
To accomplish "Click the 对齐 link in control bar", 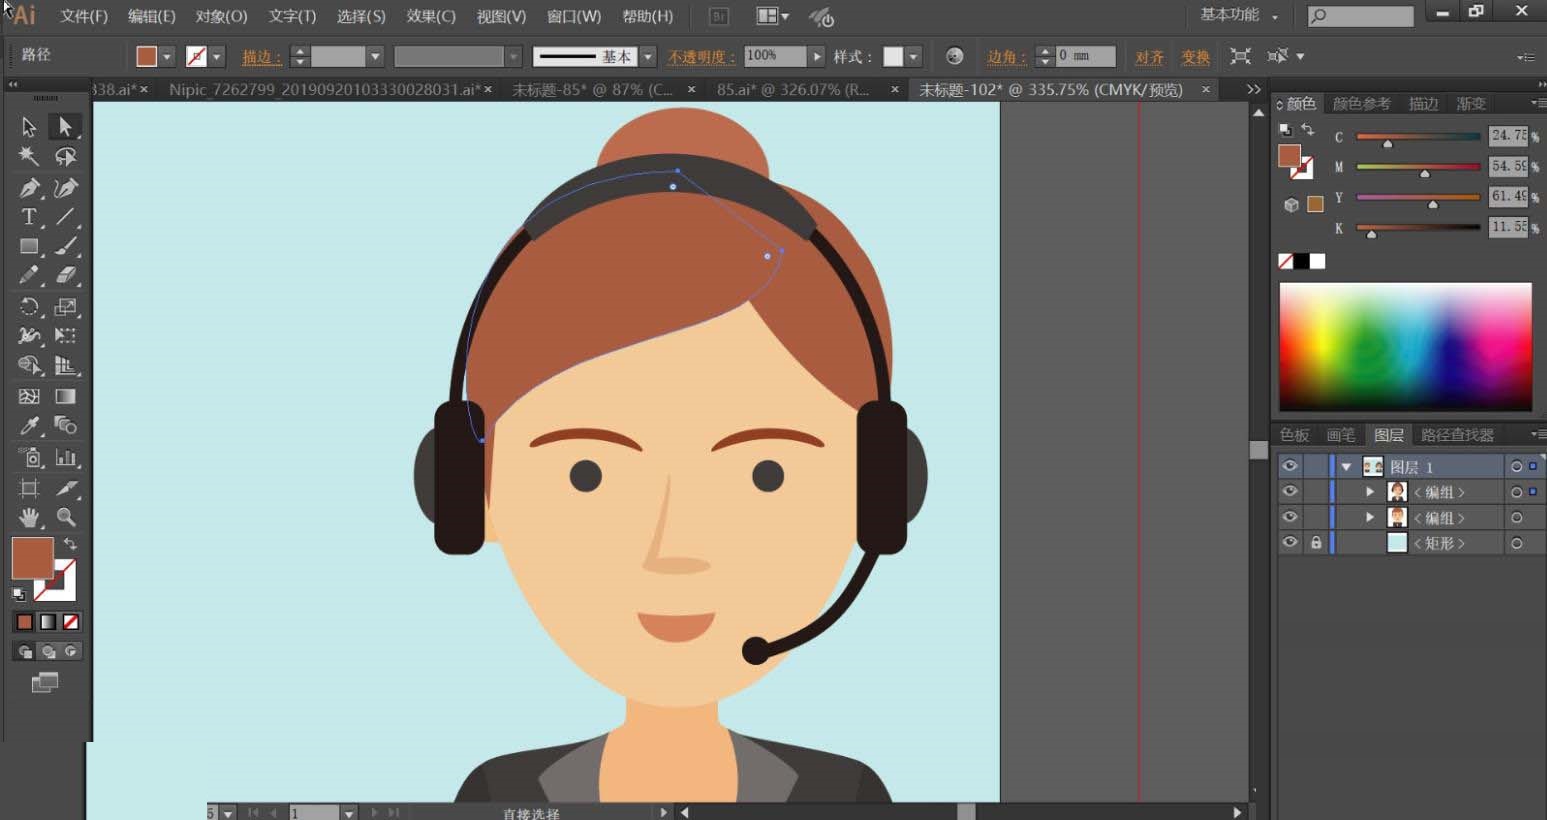I will [1149, 57].
